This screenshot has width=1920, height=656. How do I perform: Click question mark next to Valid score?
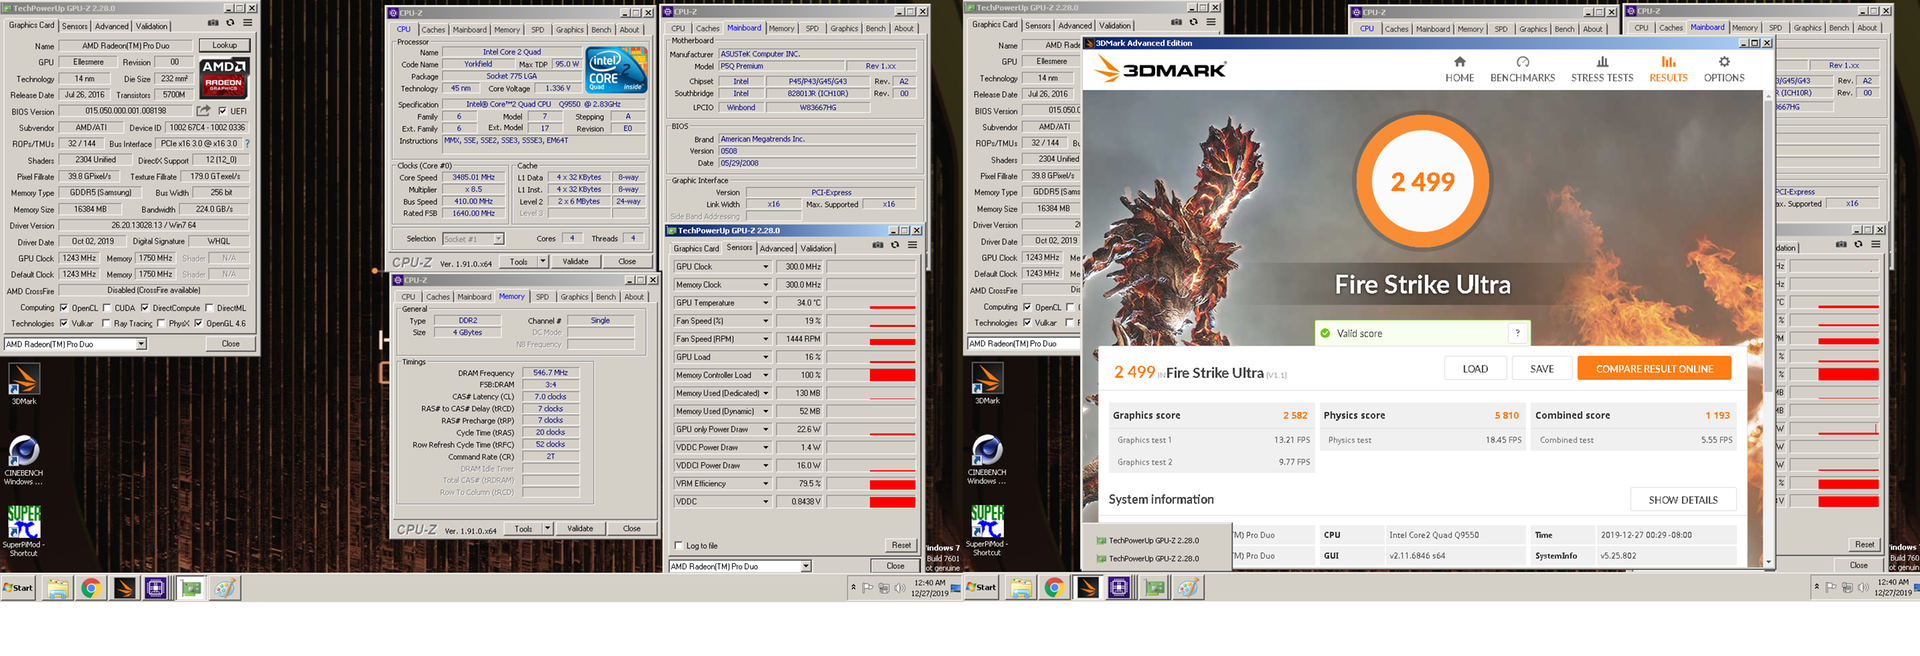[x=1517, y=333]
